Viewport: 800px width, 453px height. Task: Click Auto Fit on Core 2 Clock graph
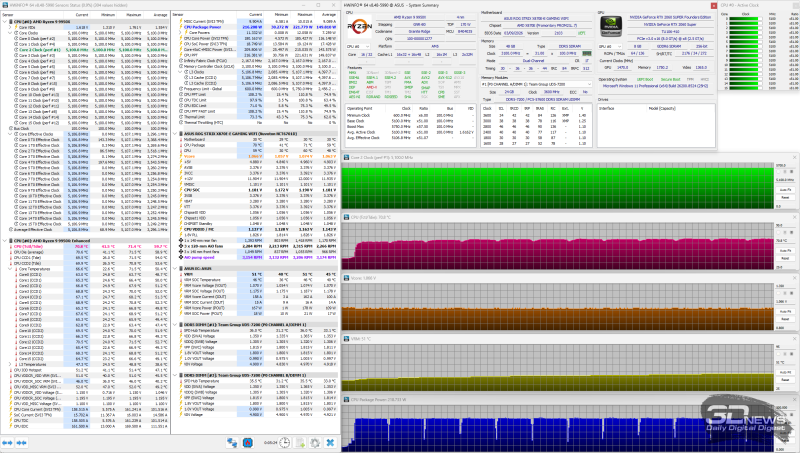[785, 190]
